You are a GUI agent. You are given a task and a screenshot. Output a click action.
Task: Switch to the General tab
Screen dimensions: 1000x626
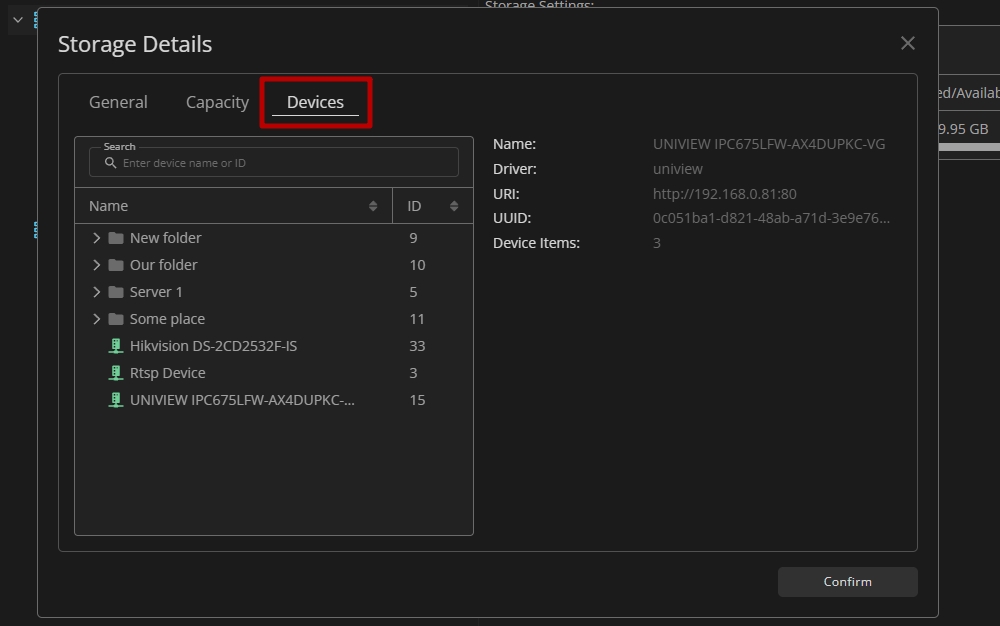click(118, 102)
